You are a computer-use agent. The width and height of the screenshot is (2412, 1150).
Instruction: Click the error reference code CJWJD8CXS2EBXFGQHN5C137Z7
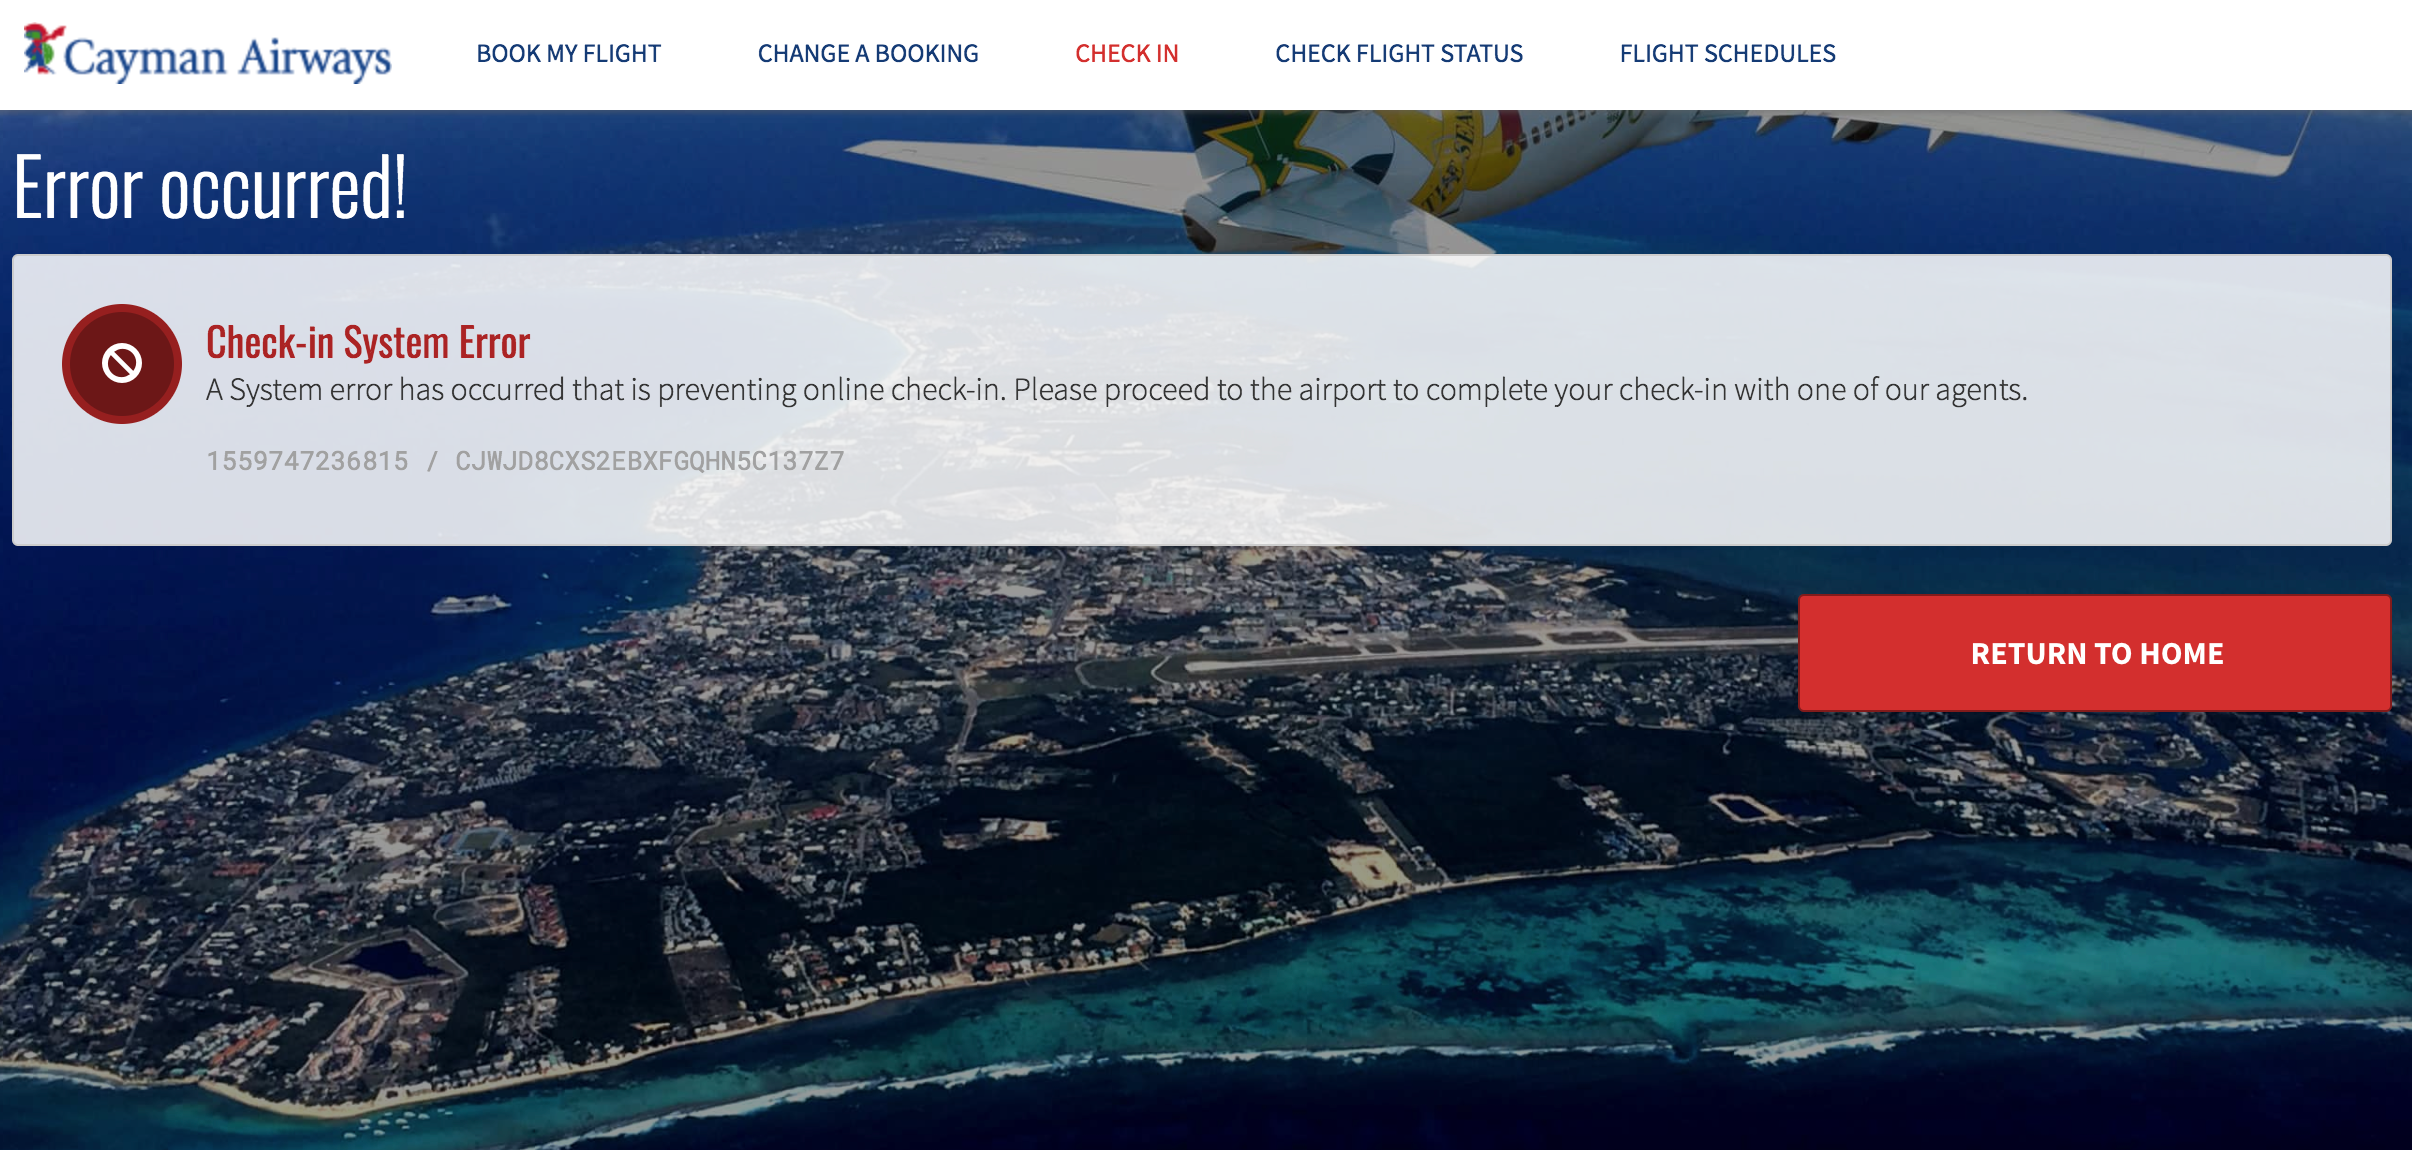coord(650,461)
